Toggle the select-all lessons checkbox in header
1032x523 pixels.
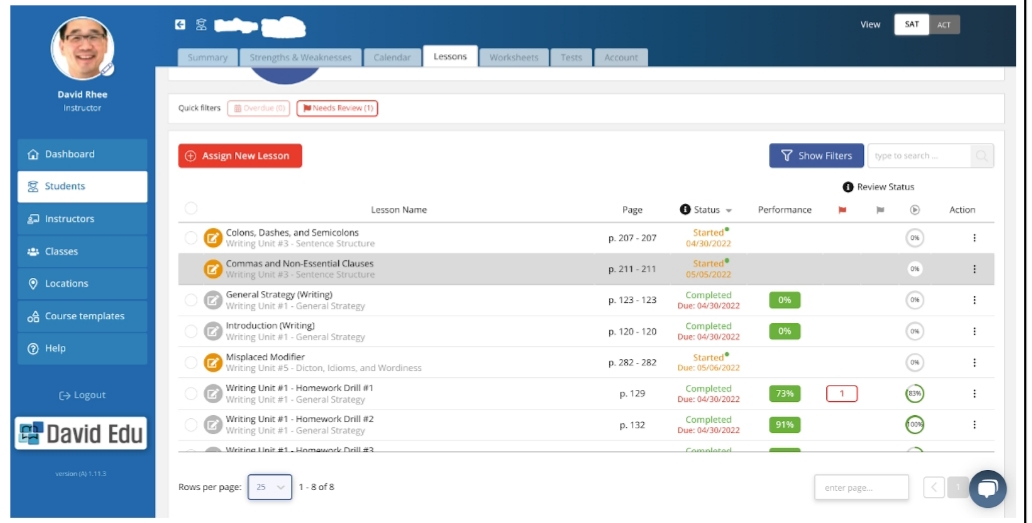[191, 208]
